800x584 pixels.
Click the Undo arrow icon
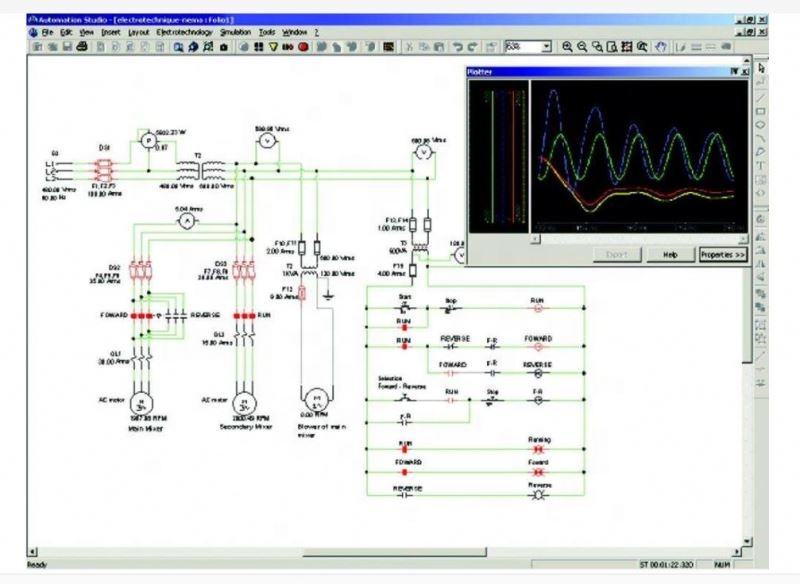coord(457,47)
